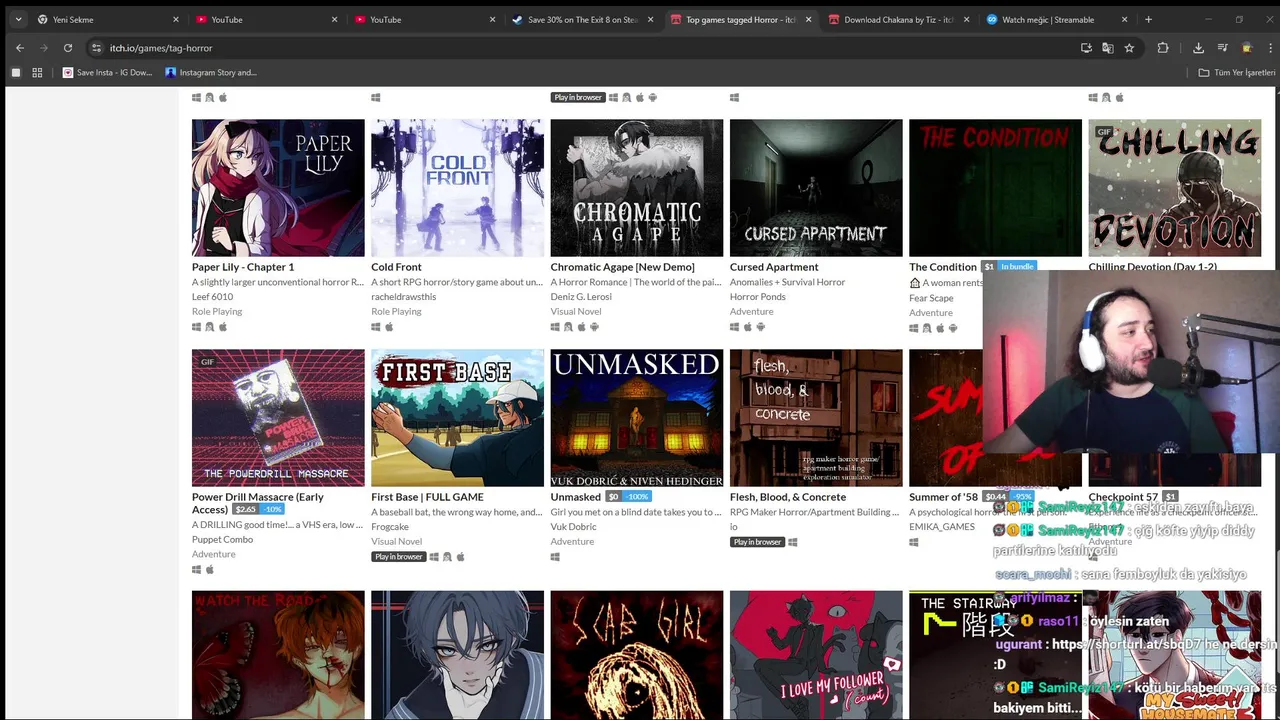
Task: Open 'Chromatic Agape [New Demo]' title link
Action: click(x=622, y=267)
